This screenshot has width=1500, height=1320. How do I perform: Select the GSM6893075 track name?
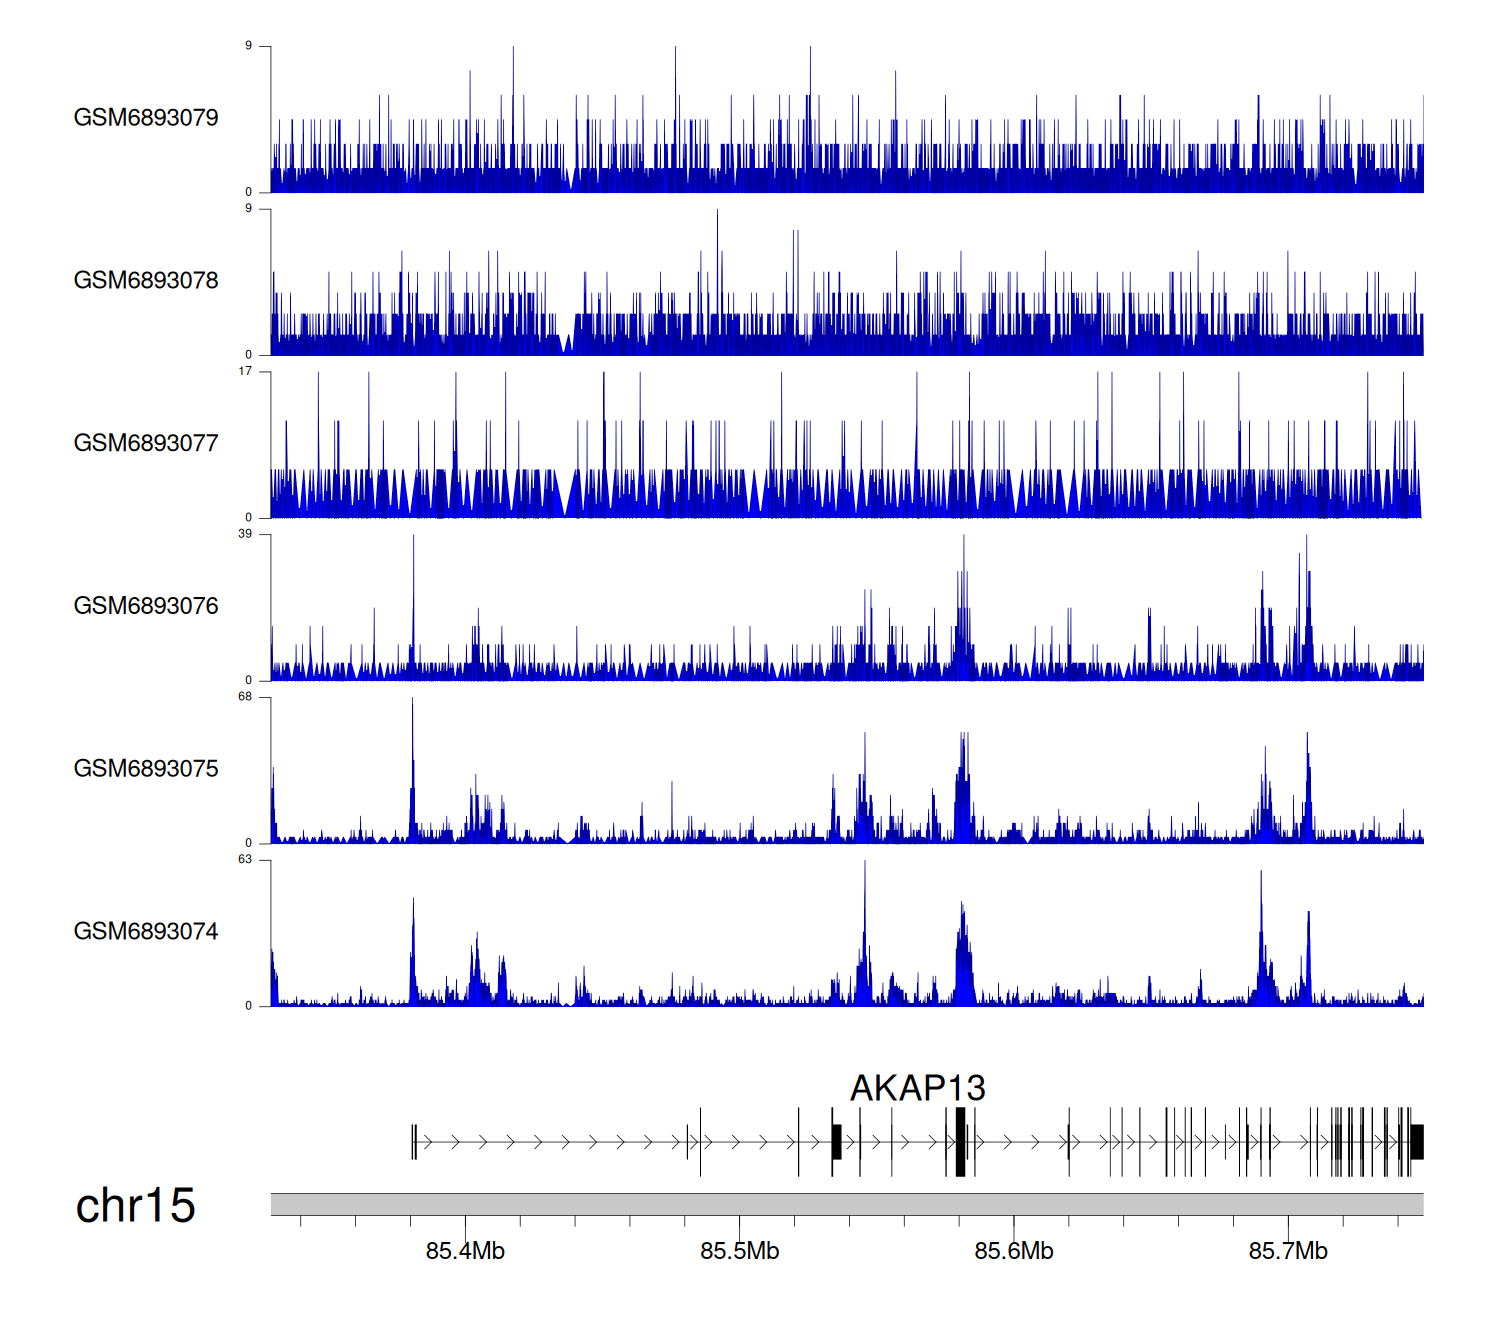[x=146, y=769]
